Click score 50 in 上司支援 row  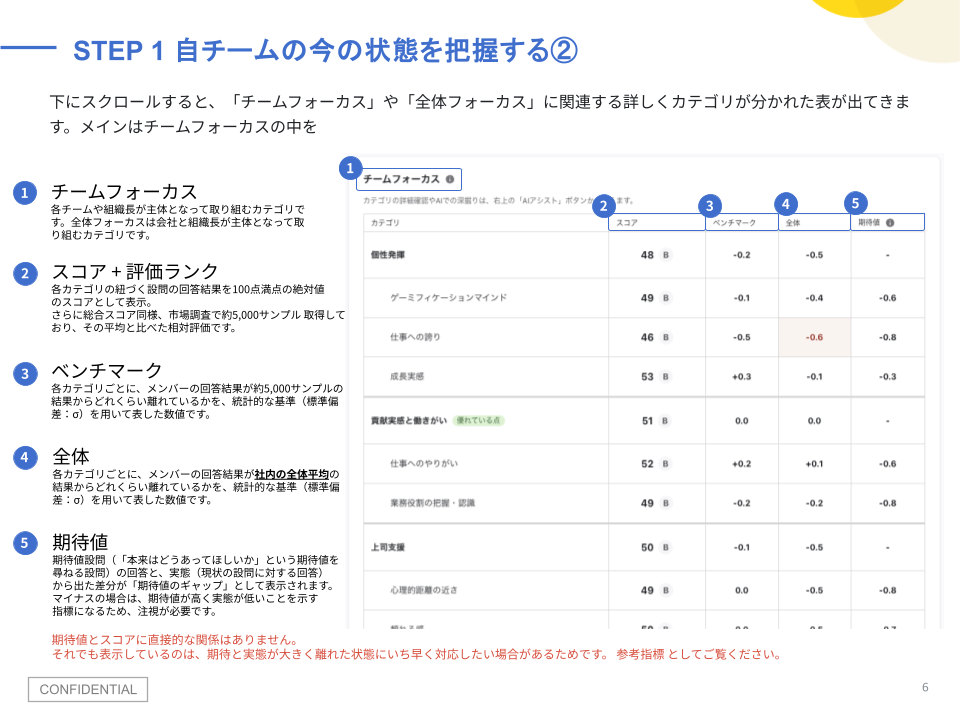pos(647,547)
